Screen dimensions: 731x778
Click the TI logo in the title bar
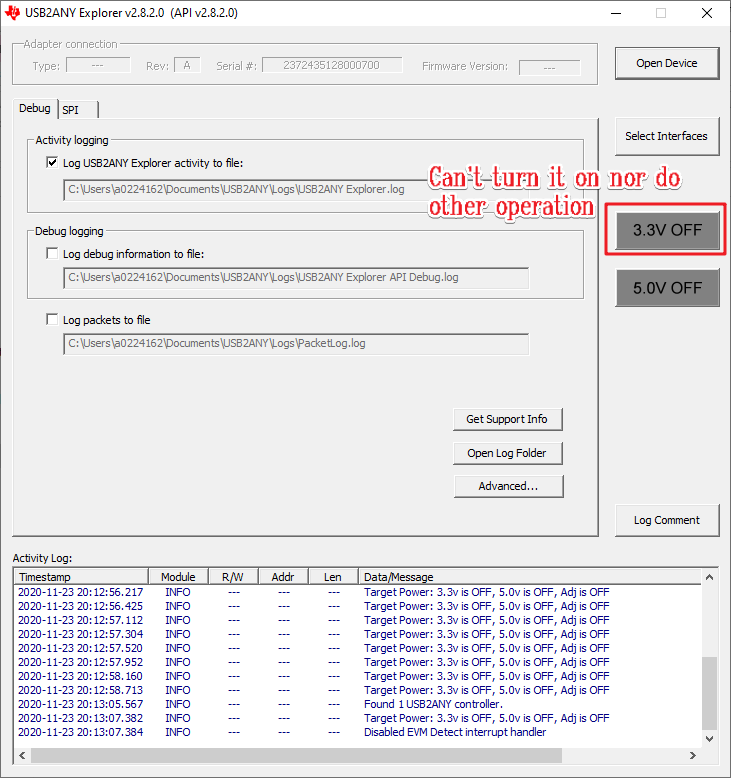click(12, 13)
